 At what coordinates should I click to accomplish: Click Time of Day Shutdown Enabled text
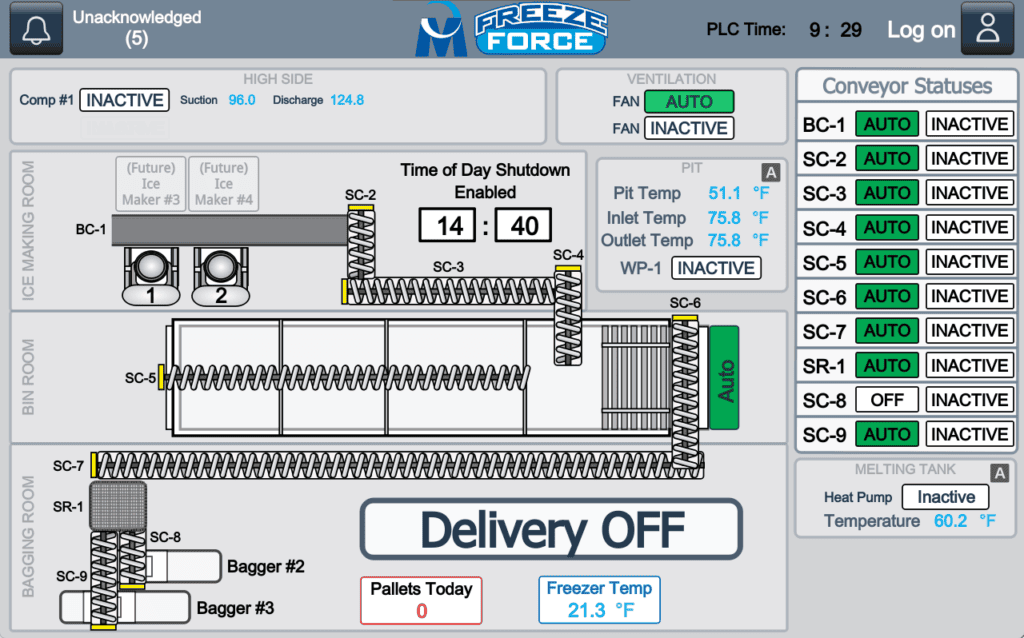pos(485,181)
